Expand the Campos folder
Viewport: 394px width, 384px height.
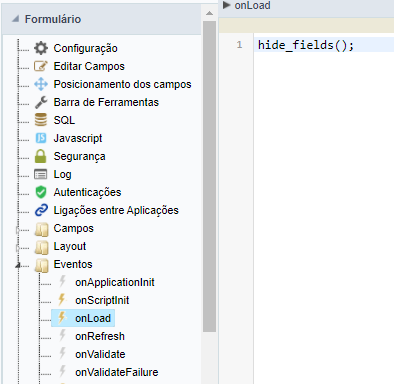17,229
